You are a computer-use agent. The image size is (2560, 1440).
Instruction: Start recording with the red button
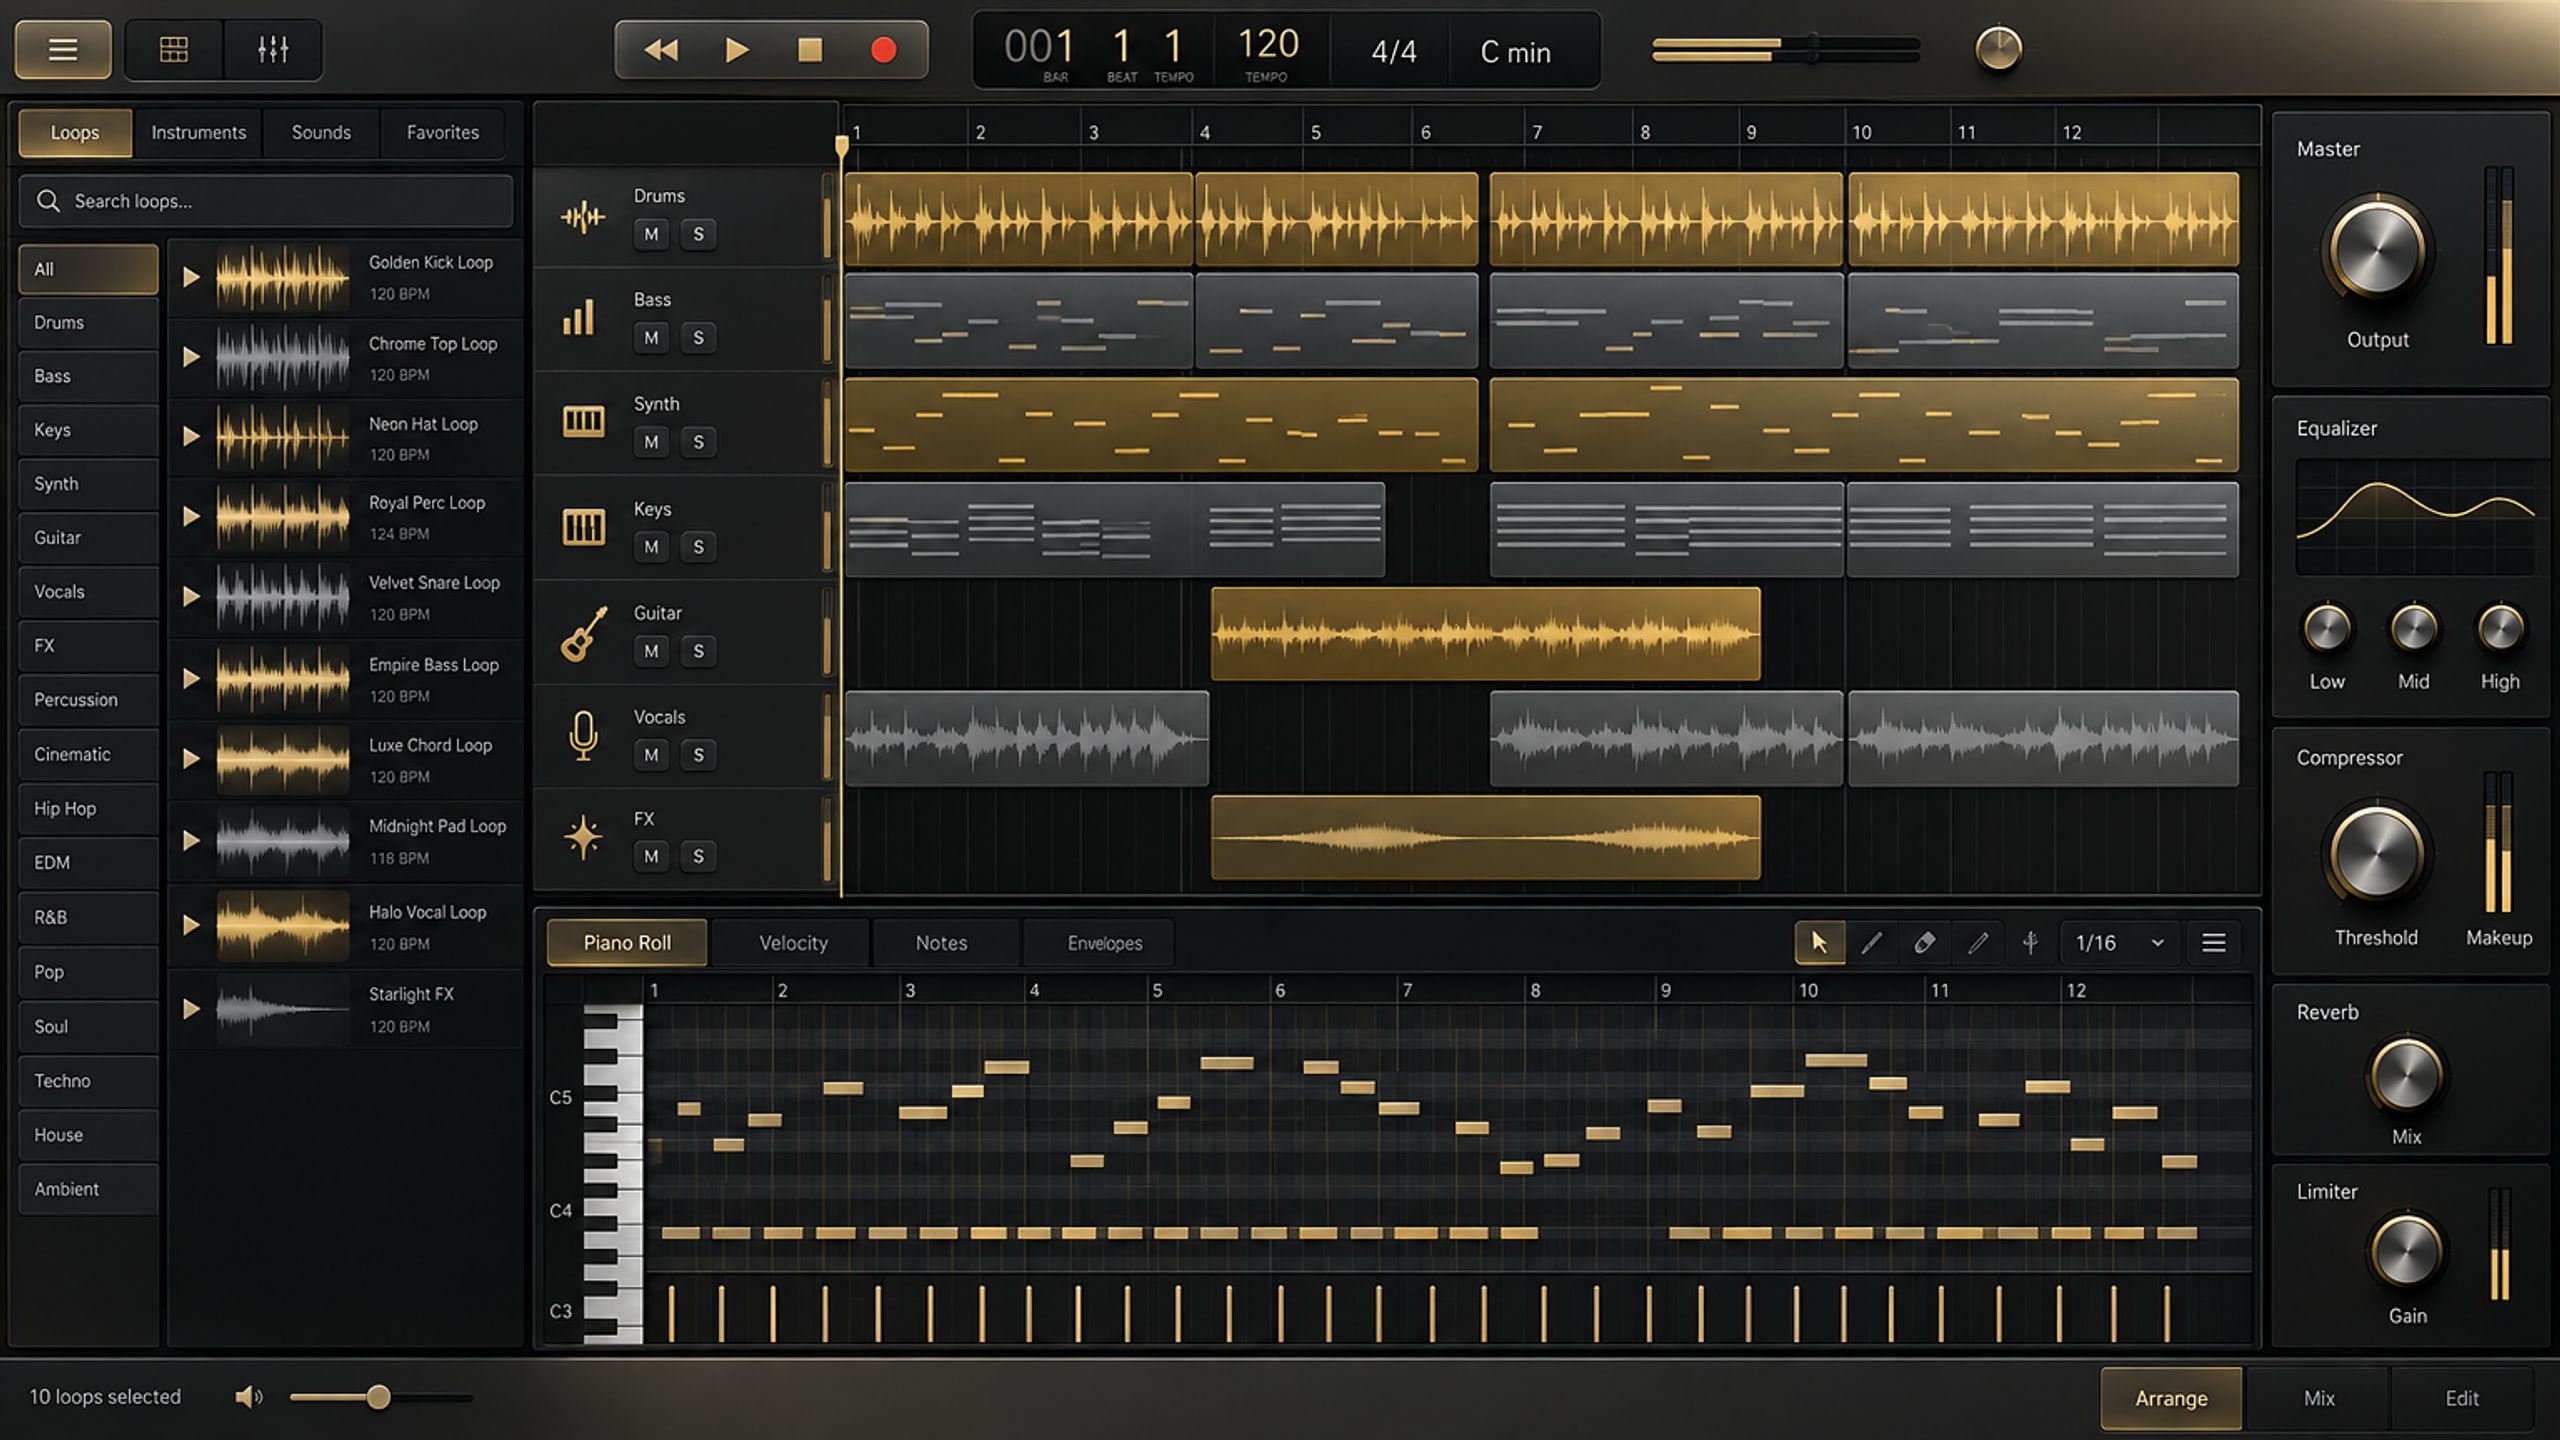(x=883, y=50)
